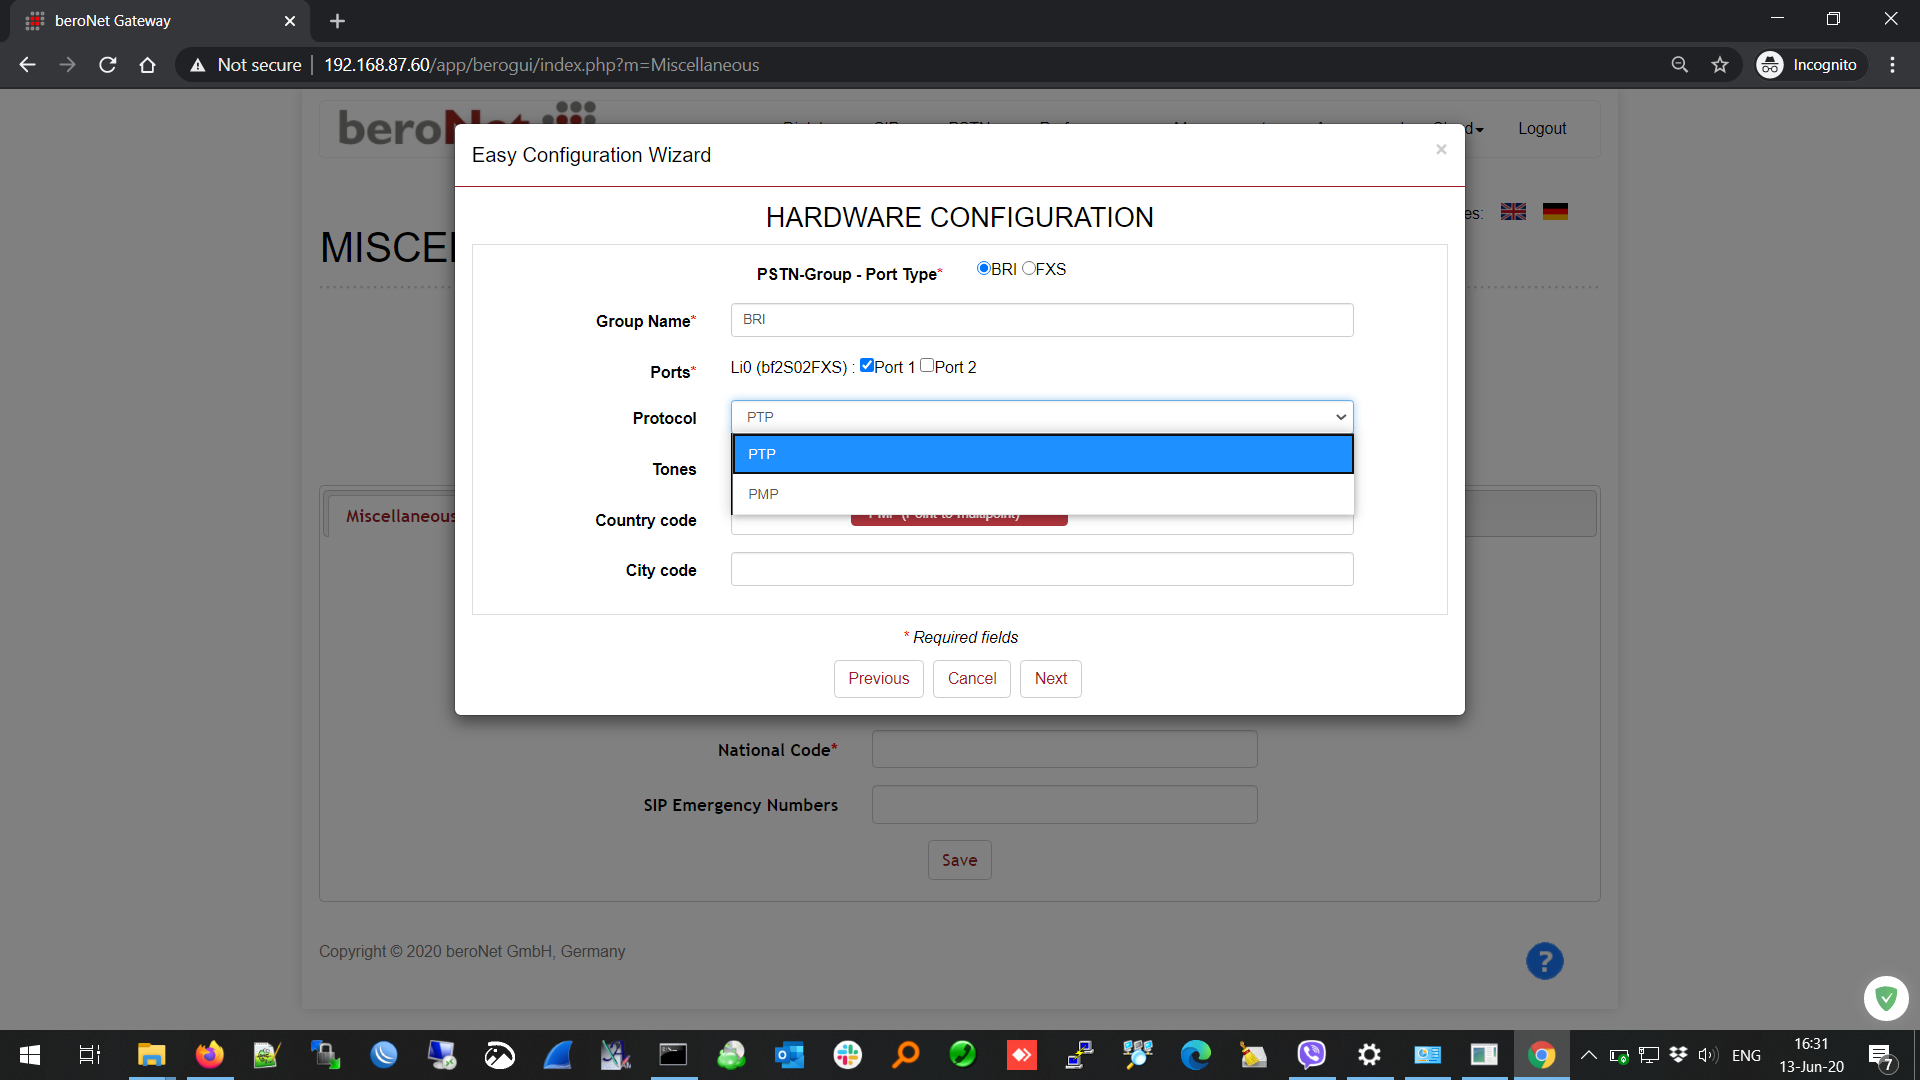Viewport: 1920px width, 1080px height.
Task: Uncheck the Port 1 checkbox
Action: point(867,365)
